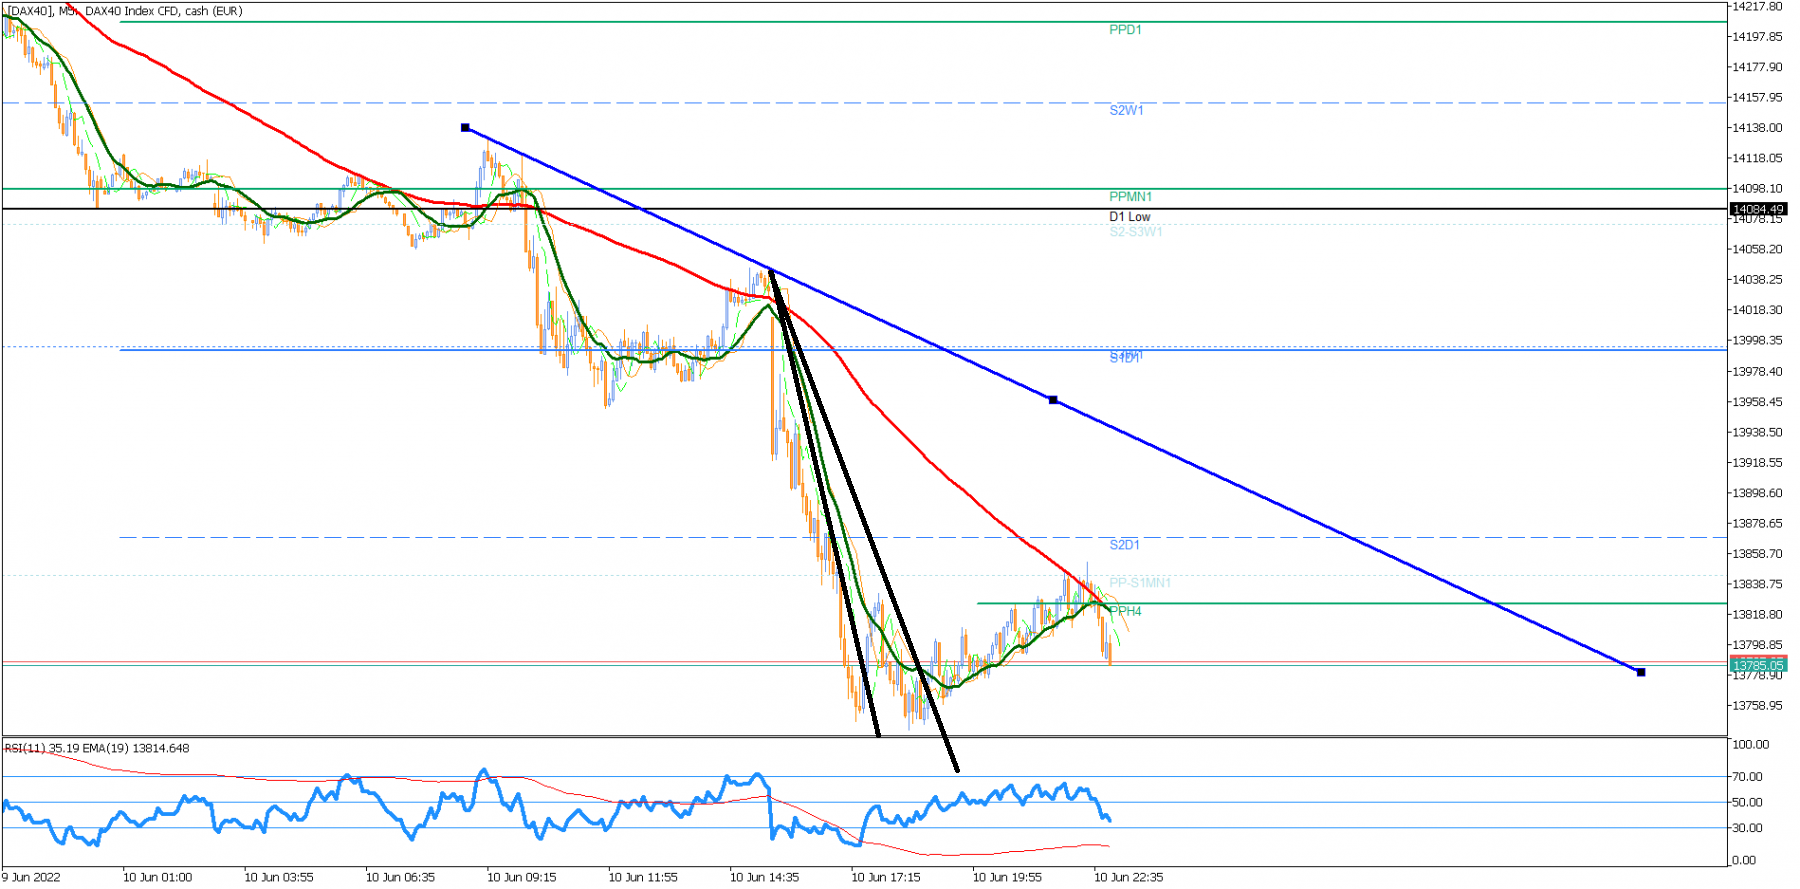Click the 14217.80 price axis value
The width and height of the screenshot is (1800, 889).
tap(1757, 6)
